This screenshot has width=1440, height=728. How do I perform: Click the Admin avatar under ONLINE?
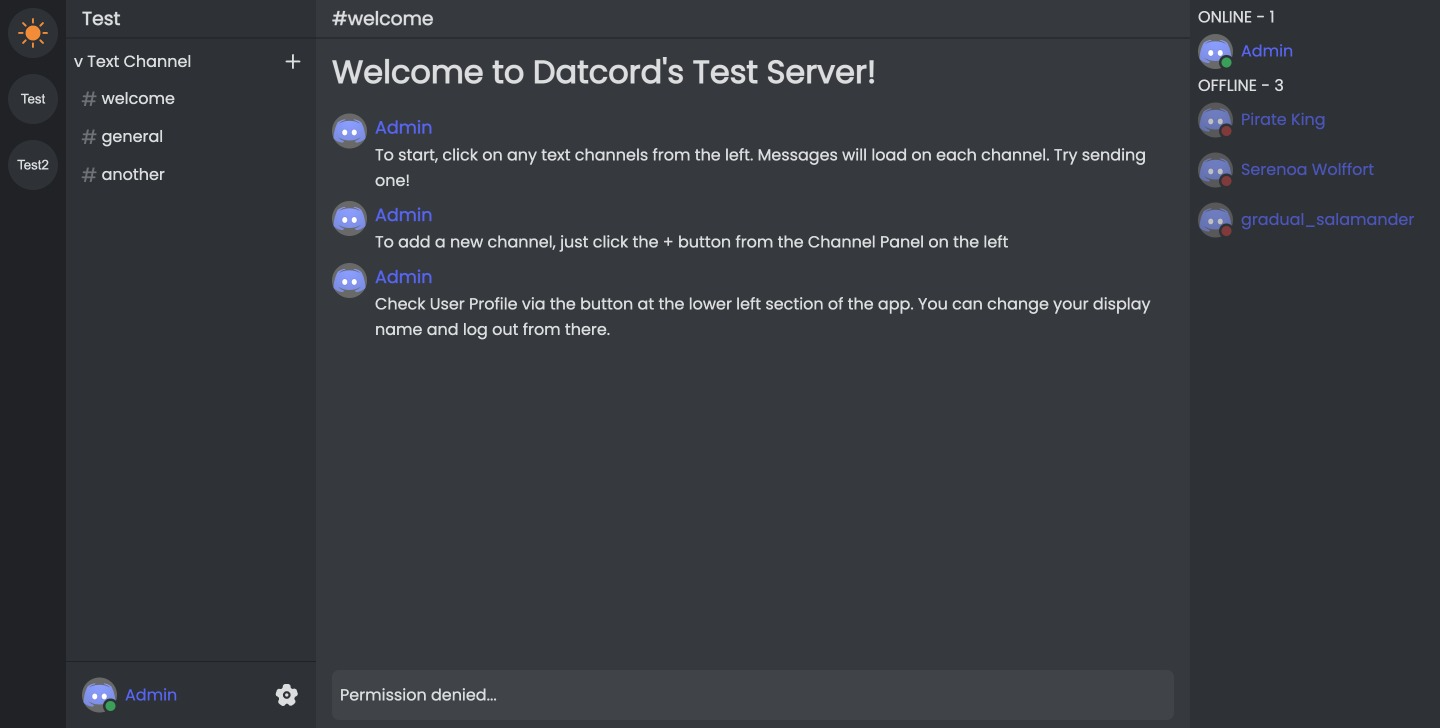pyautogui.click(x=1214, y=50)
